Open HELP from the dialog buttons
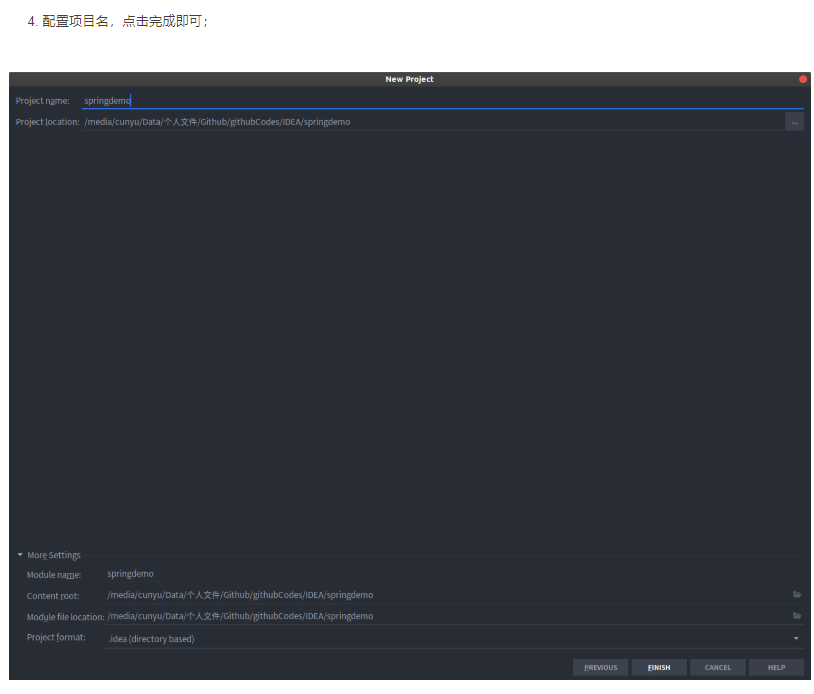The image size is (814, 694). (x=776, y=667)
